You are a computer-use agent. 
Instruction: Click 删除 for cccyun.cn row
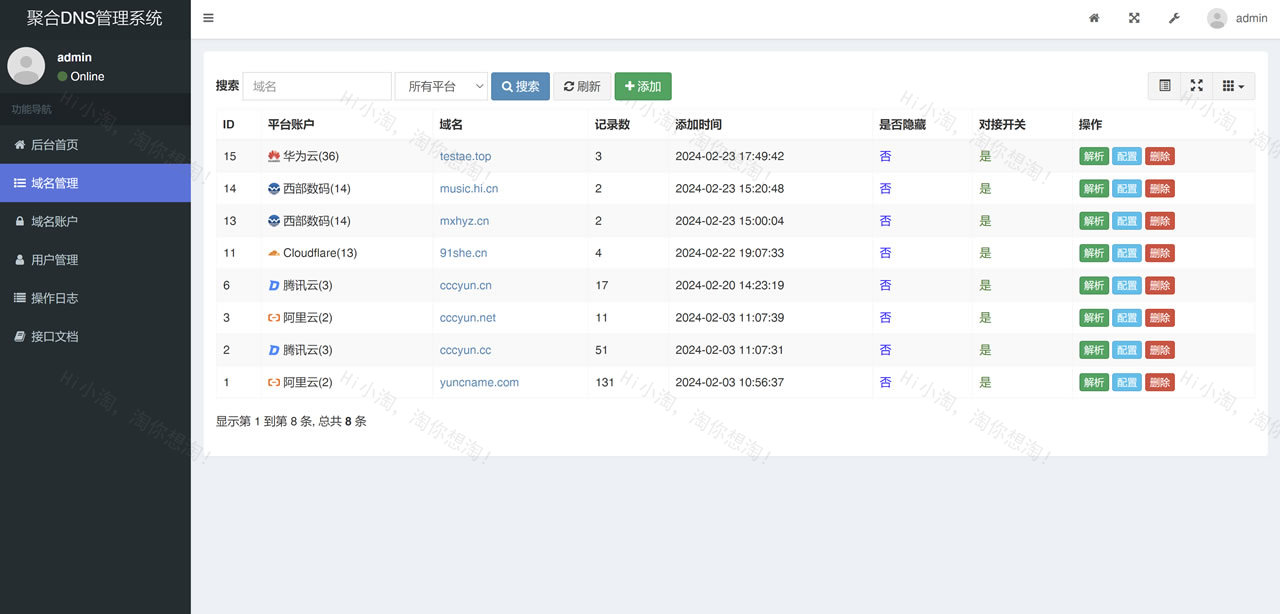click(1160, 285)
